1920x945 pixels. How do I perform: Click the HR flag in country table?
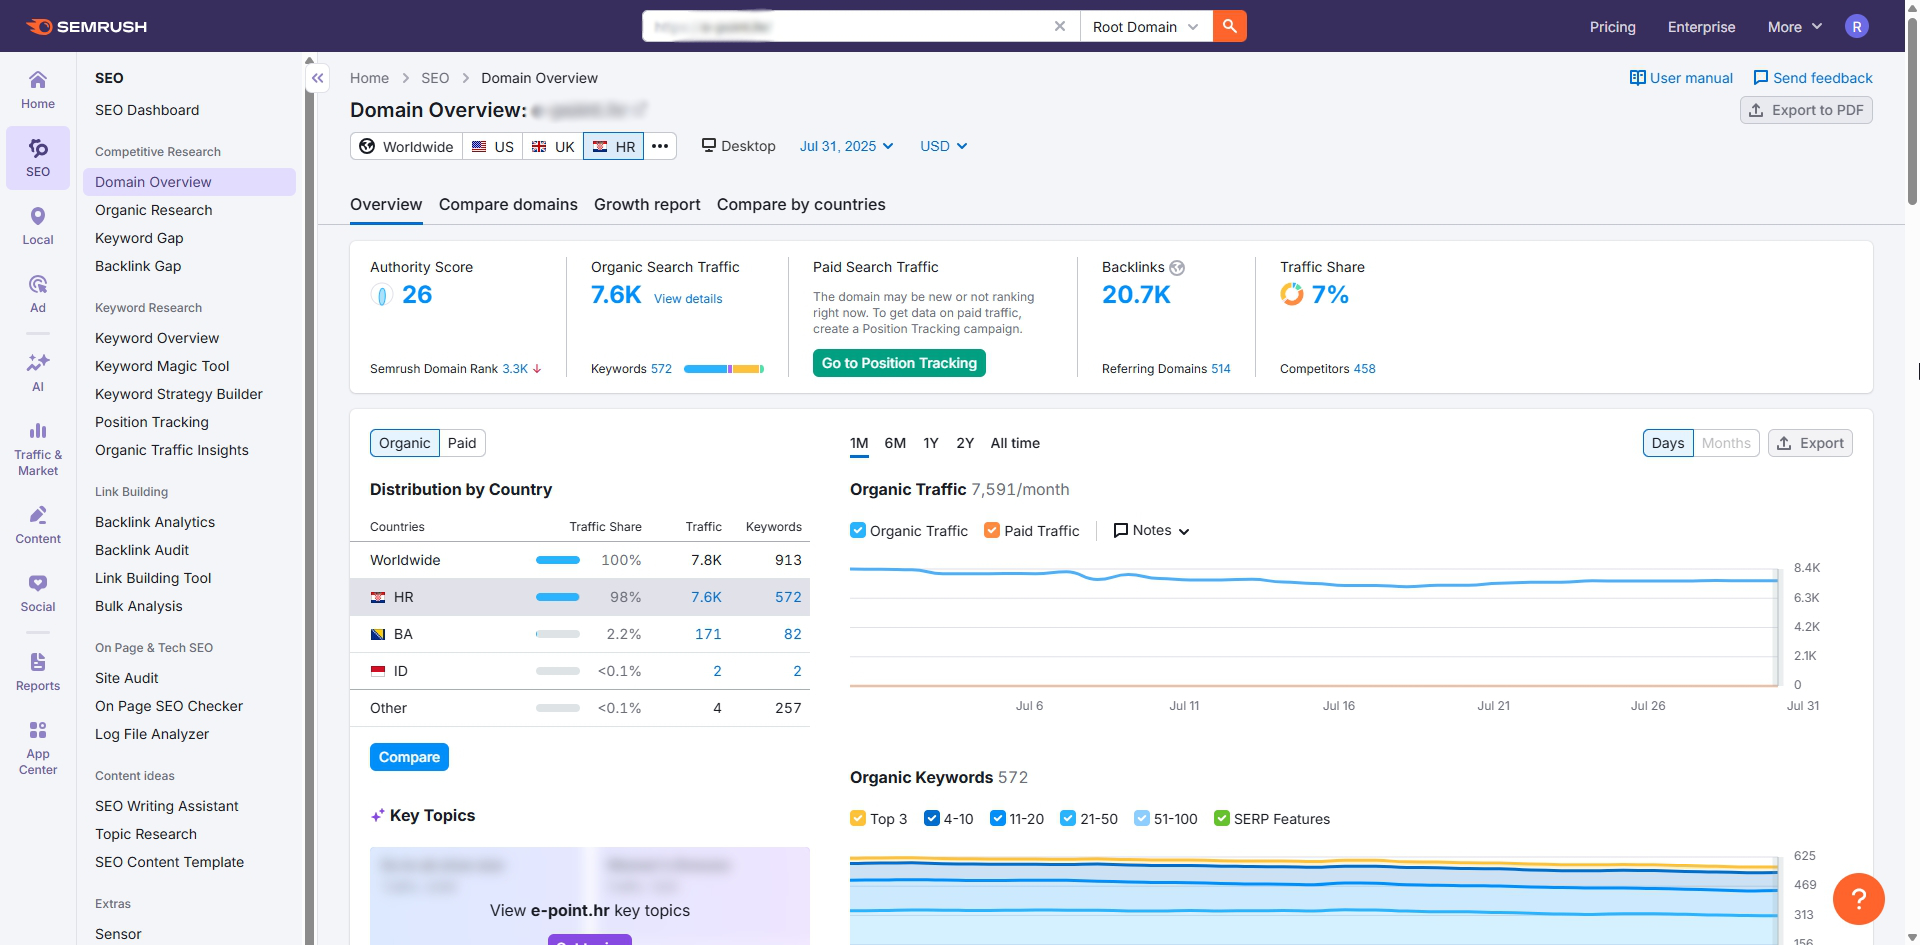tap(378, 597)
